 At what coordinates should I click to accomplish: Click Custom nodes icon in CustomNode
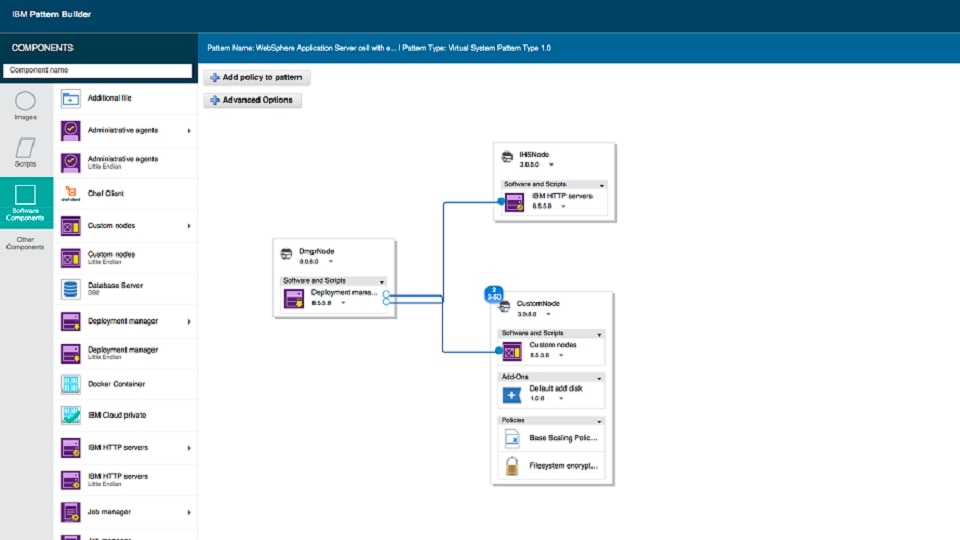pyautogui.click(x=512, y=351)
